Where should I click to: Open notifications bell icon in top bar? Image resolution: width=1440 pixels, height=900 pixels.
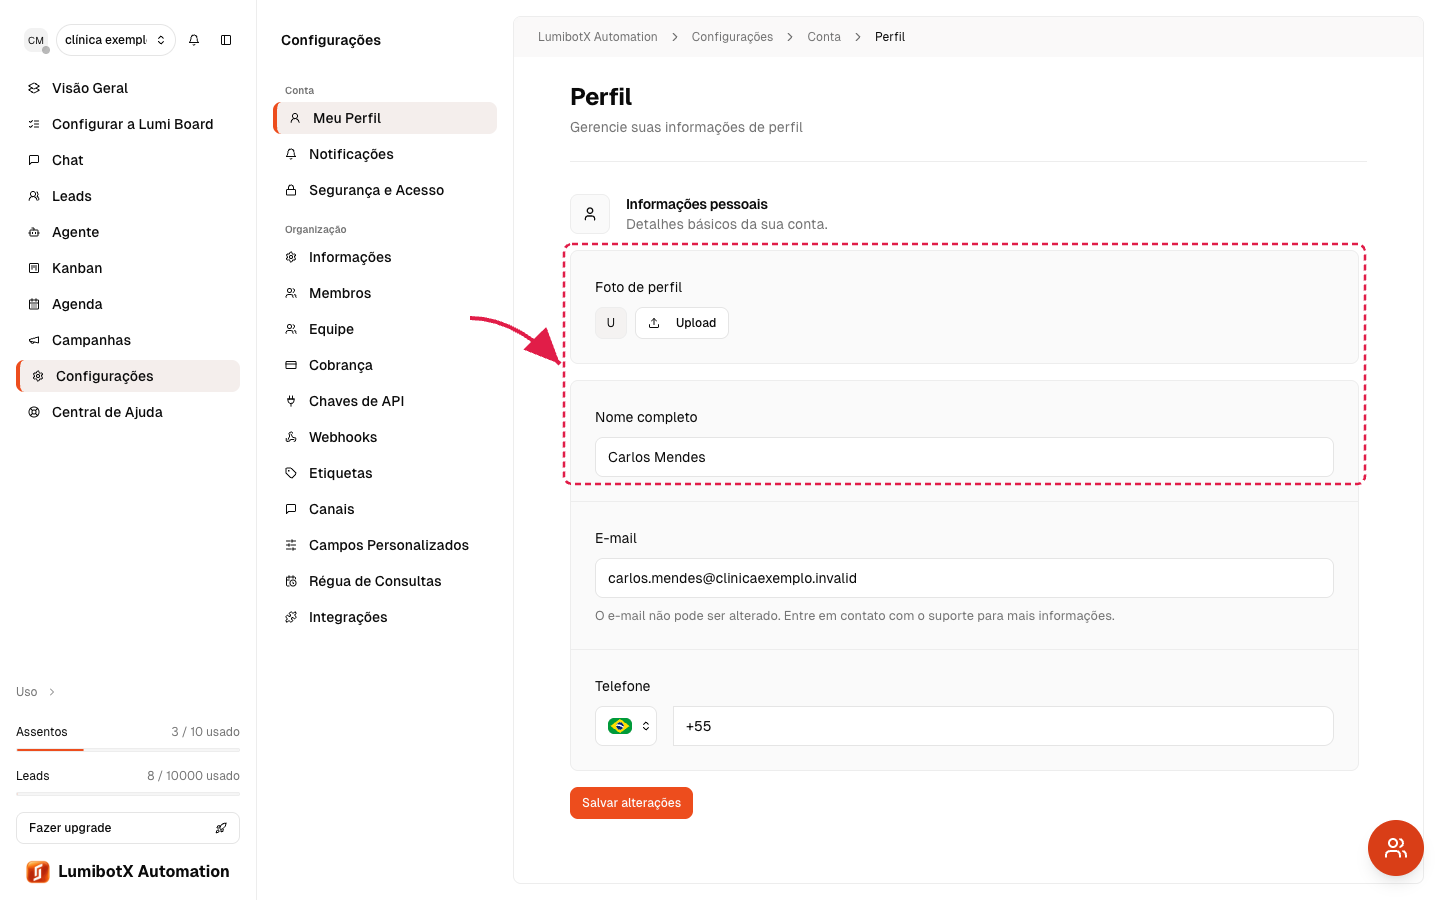[x=194, y=40]
